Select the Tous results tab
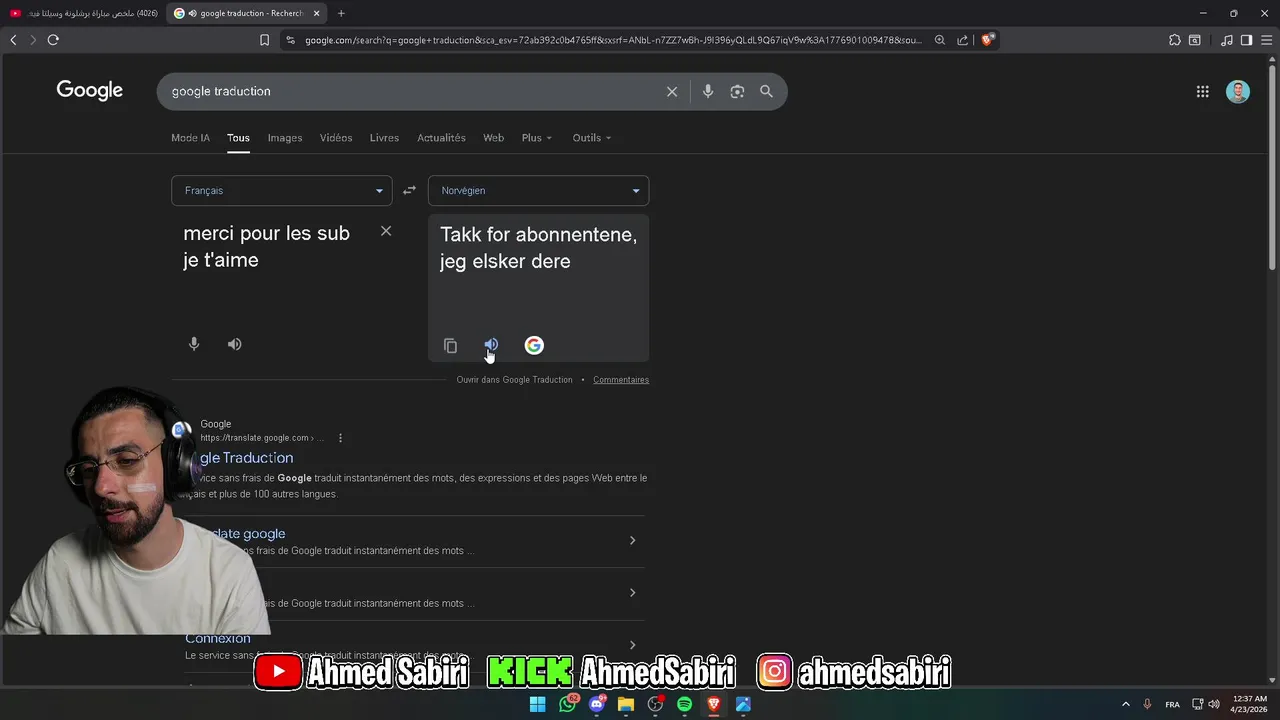This screenshot has height=720, width=1280. click(x=238, y=138)
